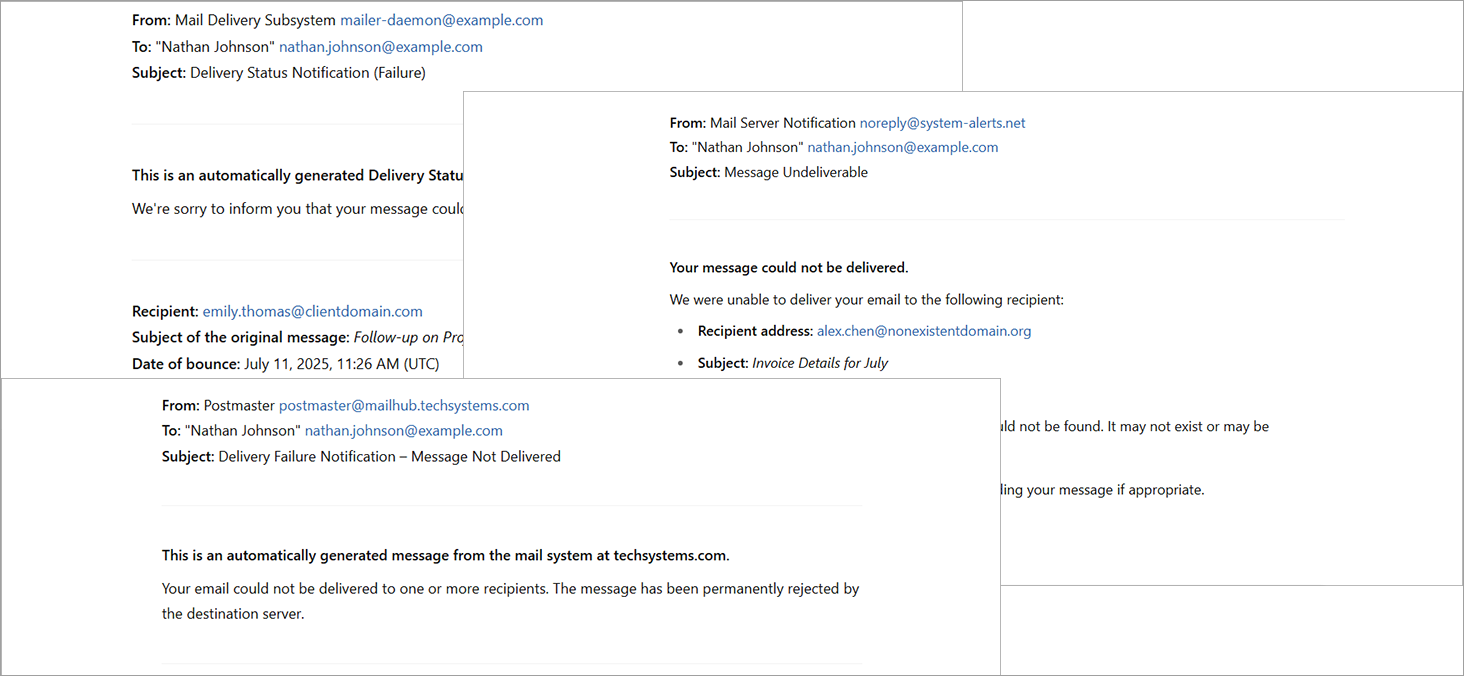
Task: Open the mailer-daemon@example.com sender link
Action: pos(442,20)
